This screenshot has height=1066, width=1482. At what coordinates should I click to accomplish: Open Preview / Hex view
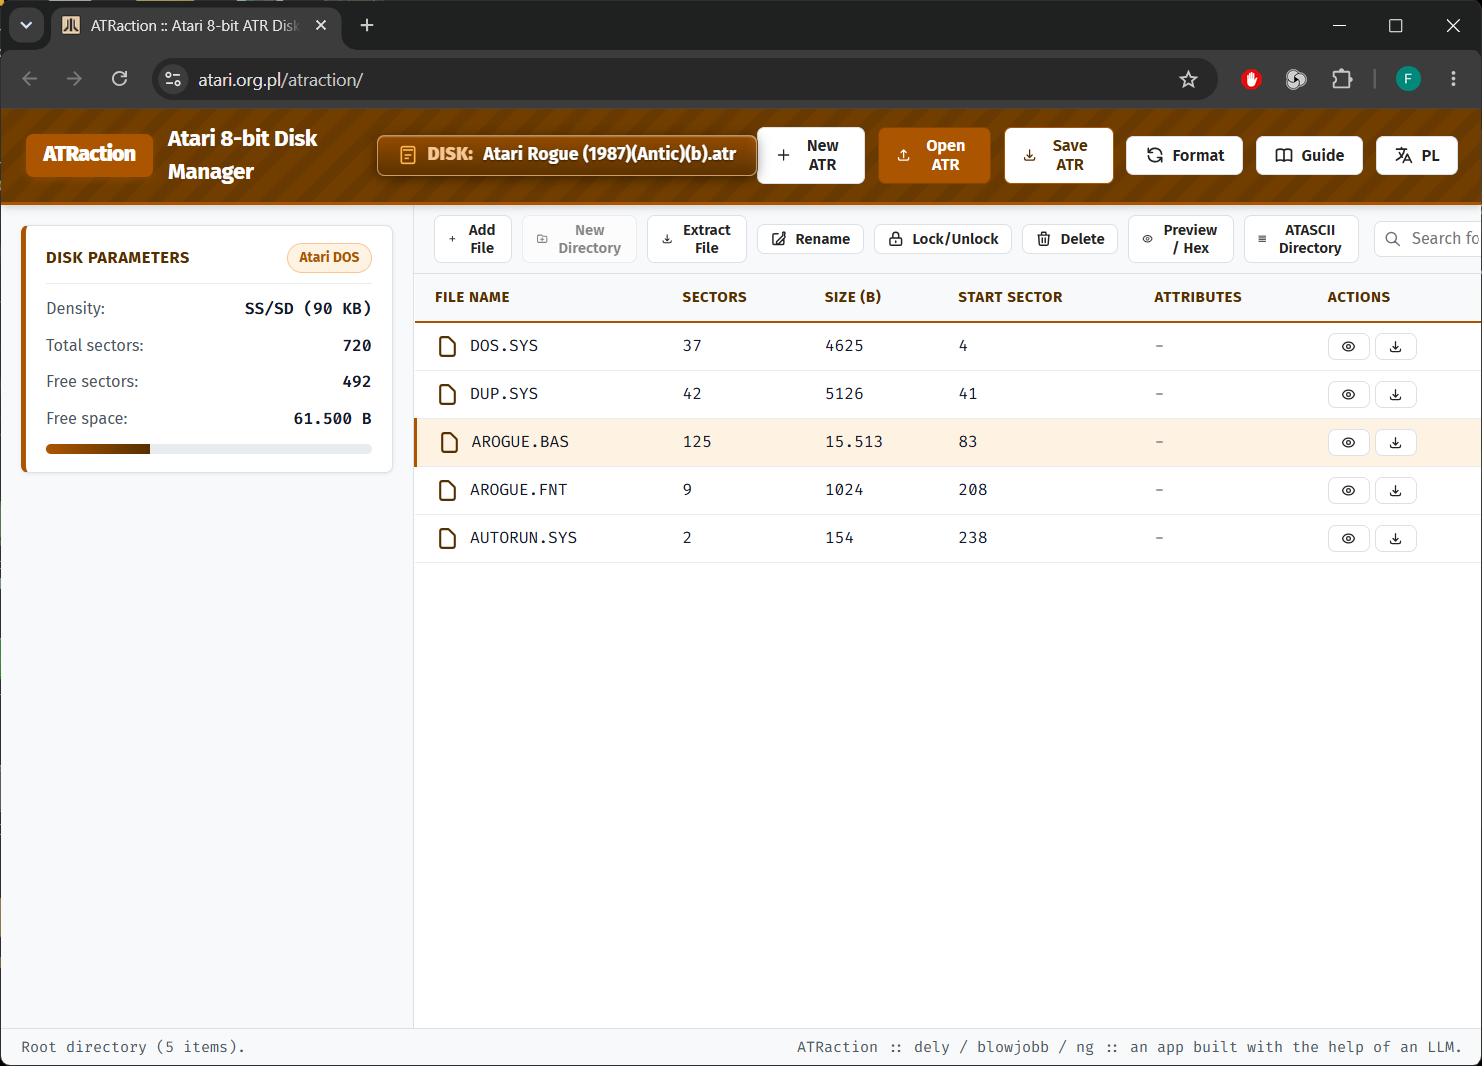(1181, 239)
